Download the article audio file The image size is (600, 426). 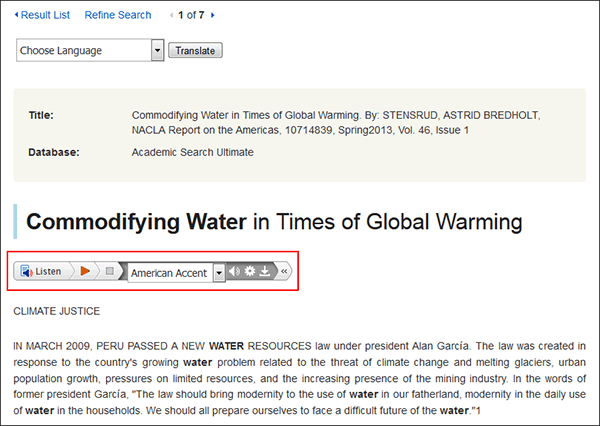coord(265,271)
